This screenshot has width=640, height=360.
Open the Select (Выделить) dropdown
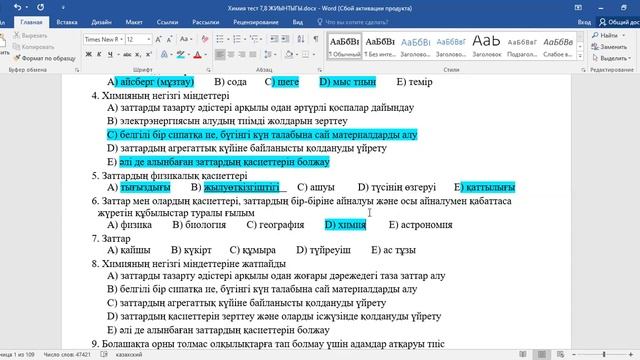[x=611, y=58]
